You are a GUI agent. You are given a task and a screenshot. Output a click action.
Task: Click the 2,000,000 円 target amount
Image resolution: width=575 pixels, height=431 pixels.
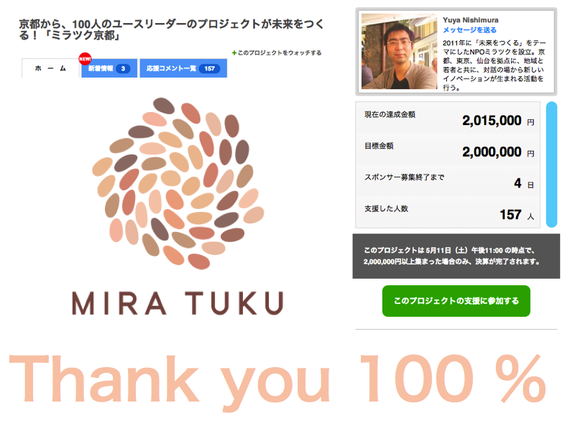tap(498, 152)
